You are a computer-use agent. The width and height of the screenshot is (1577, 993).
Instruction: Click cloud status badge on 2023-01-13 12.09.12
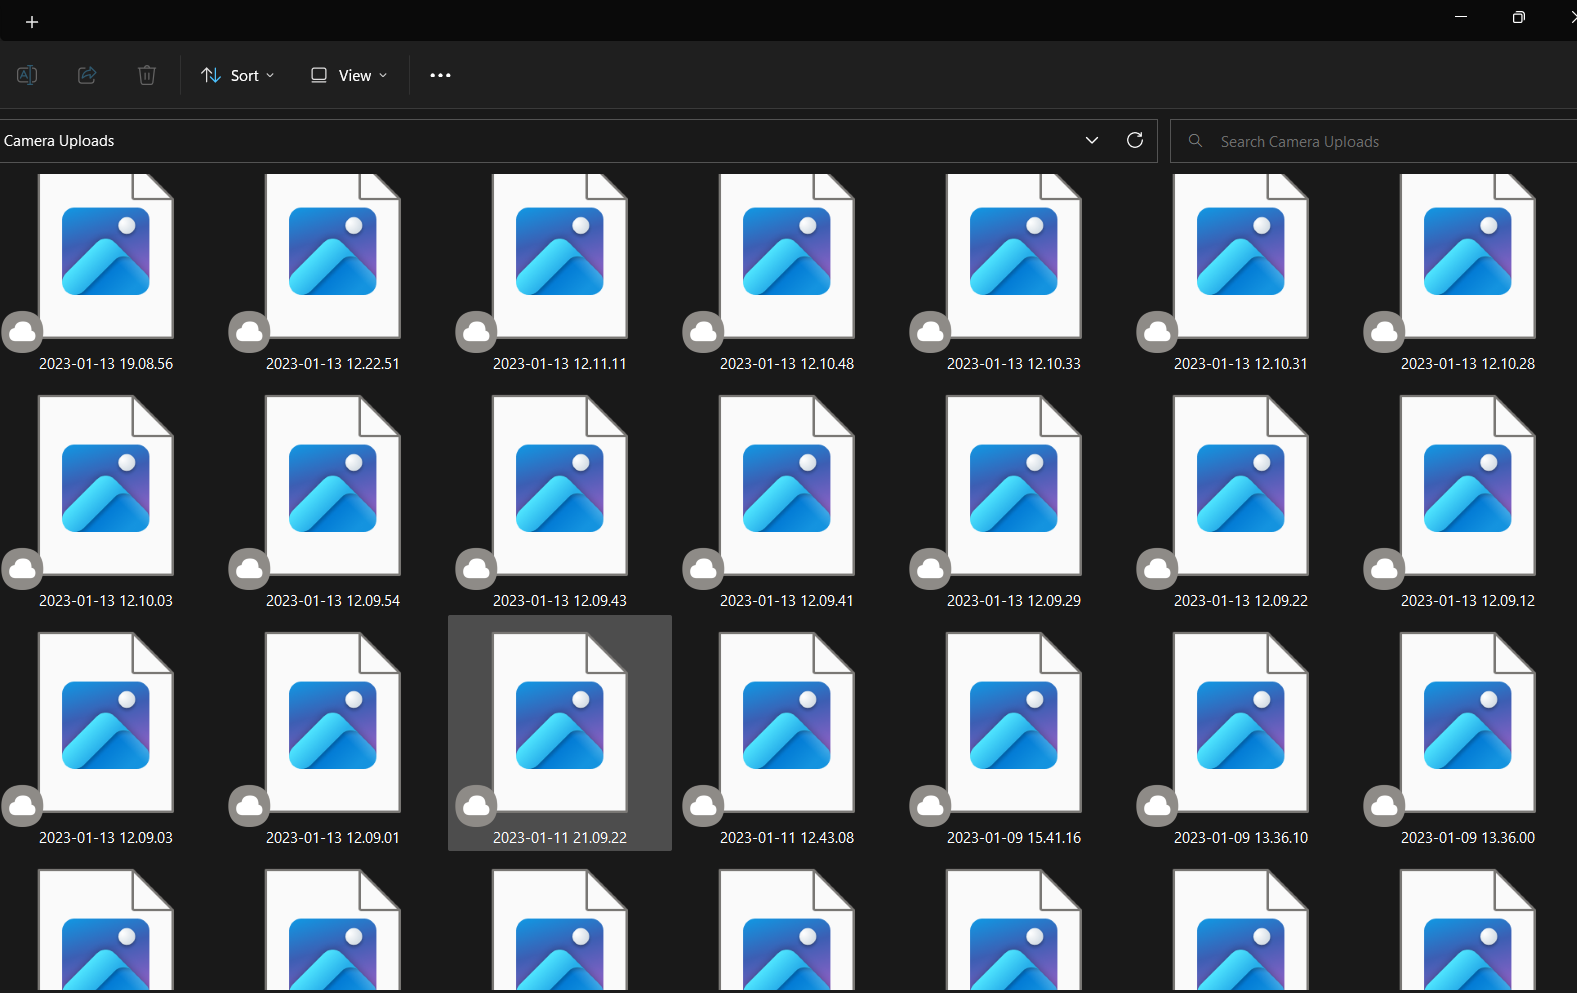point(1384,569)
